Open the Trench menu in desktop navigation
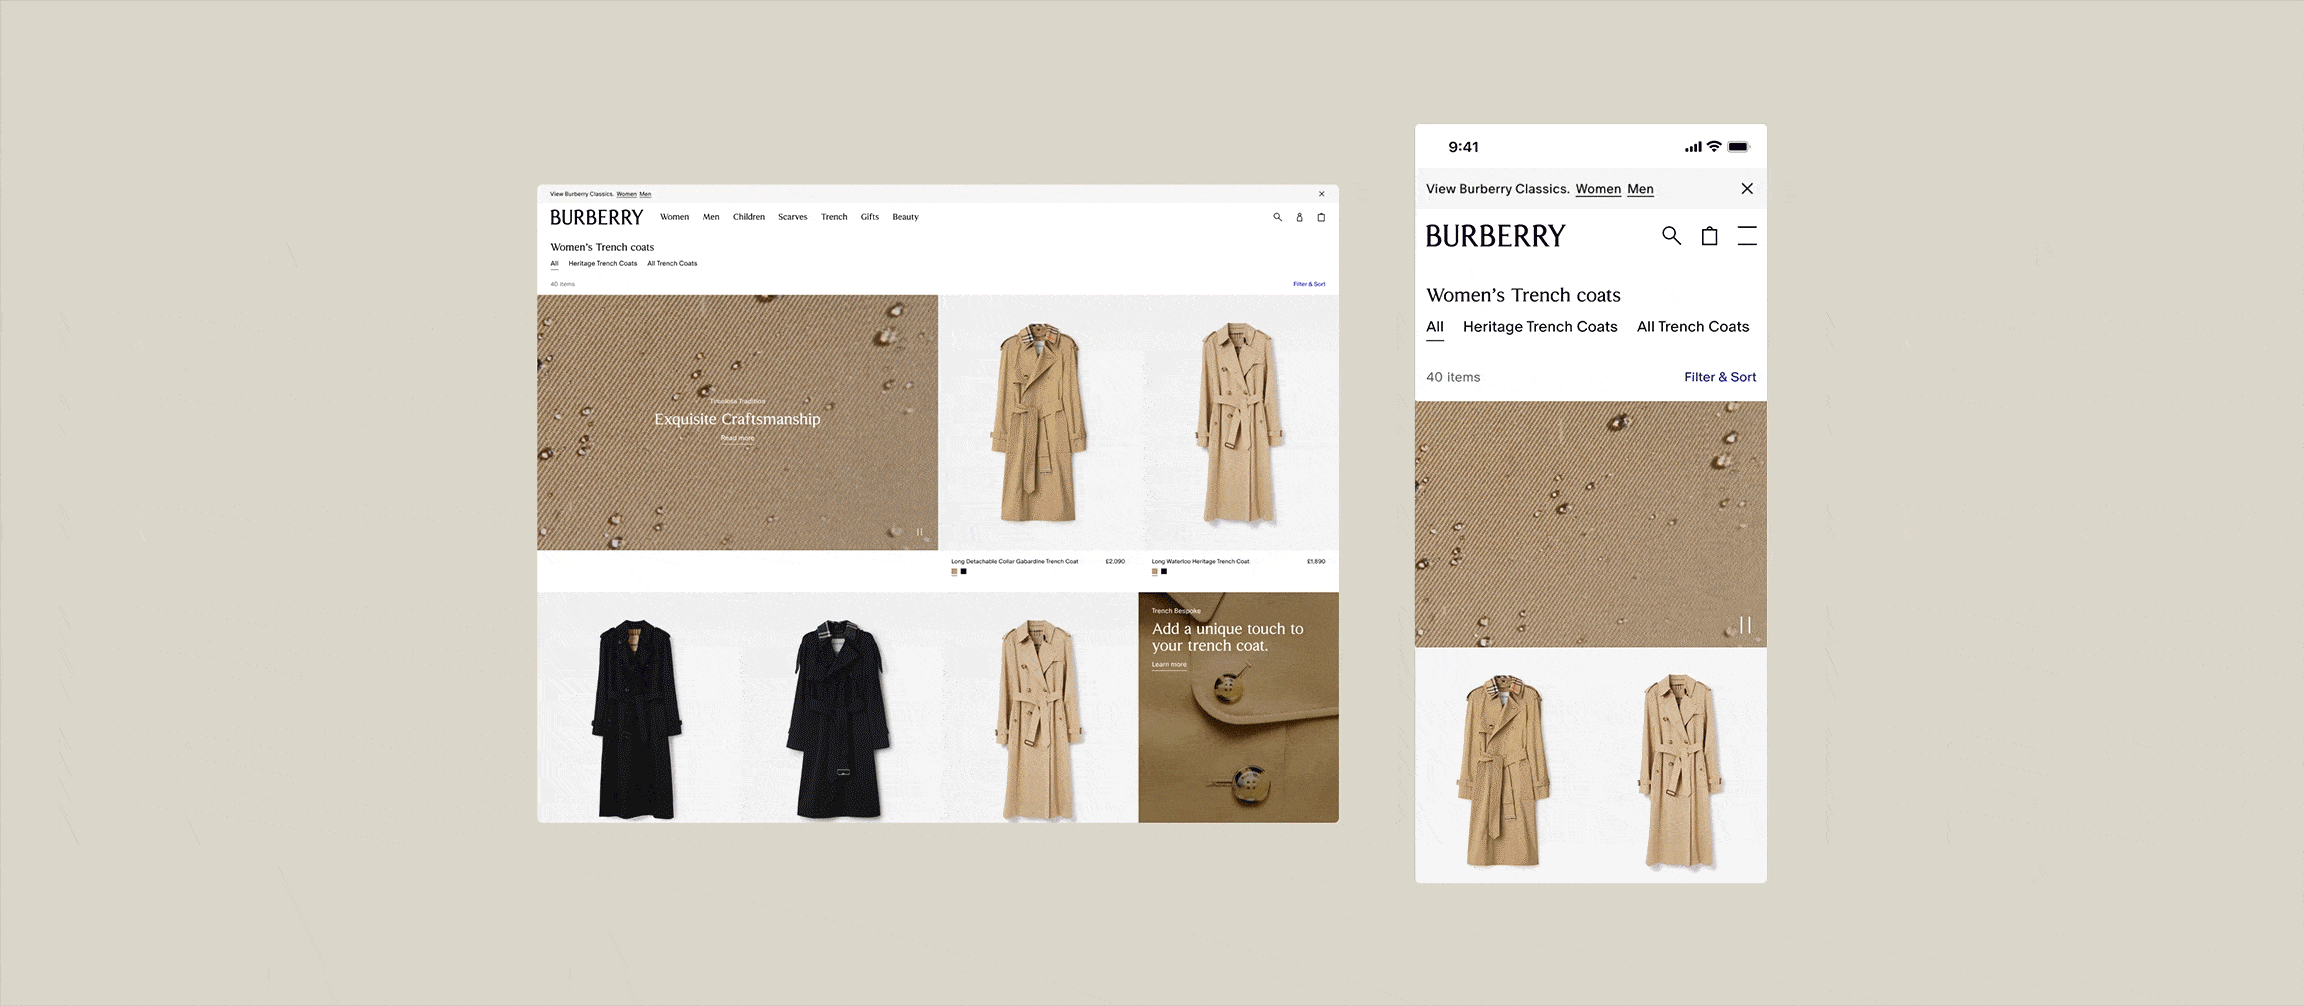The width and height of the screenshot is (2304, 1006). [834, 217]
